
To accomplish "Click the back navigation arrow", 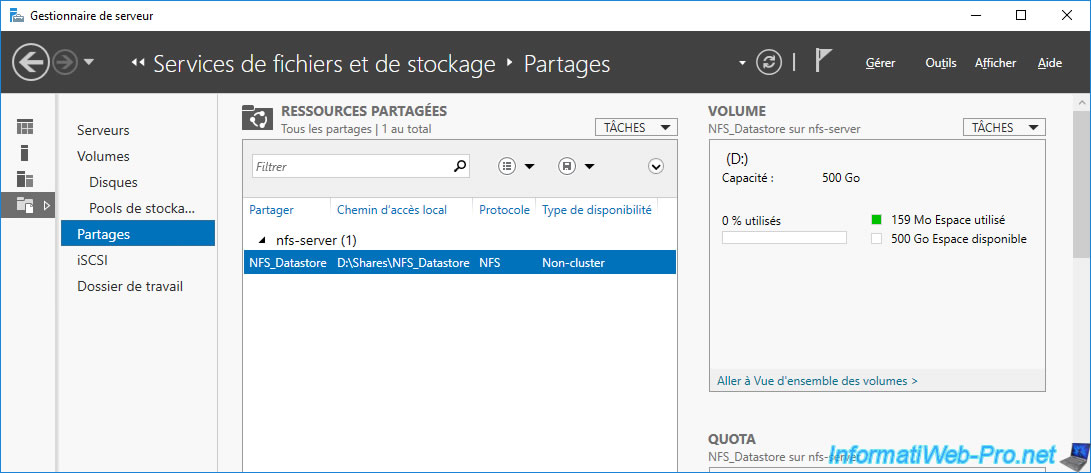I will pos(31,63).
